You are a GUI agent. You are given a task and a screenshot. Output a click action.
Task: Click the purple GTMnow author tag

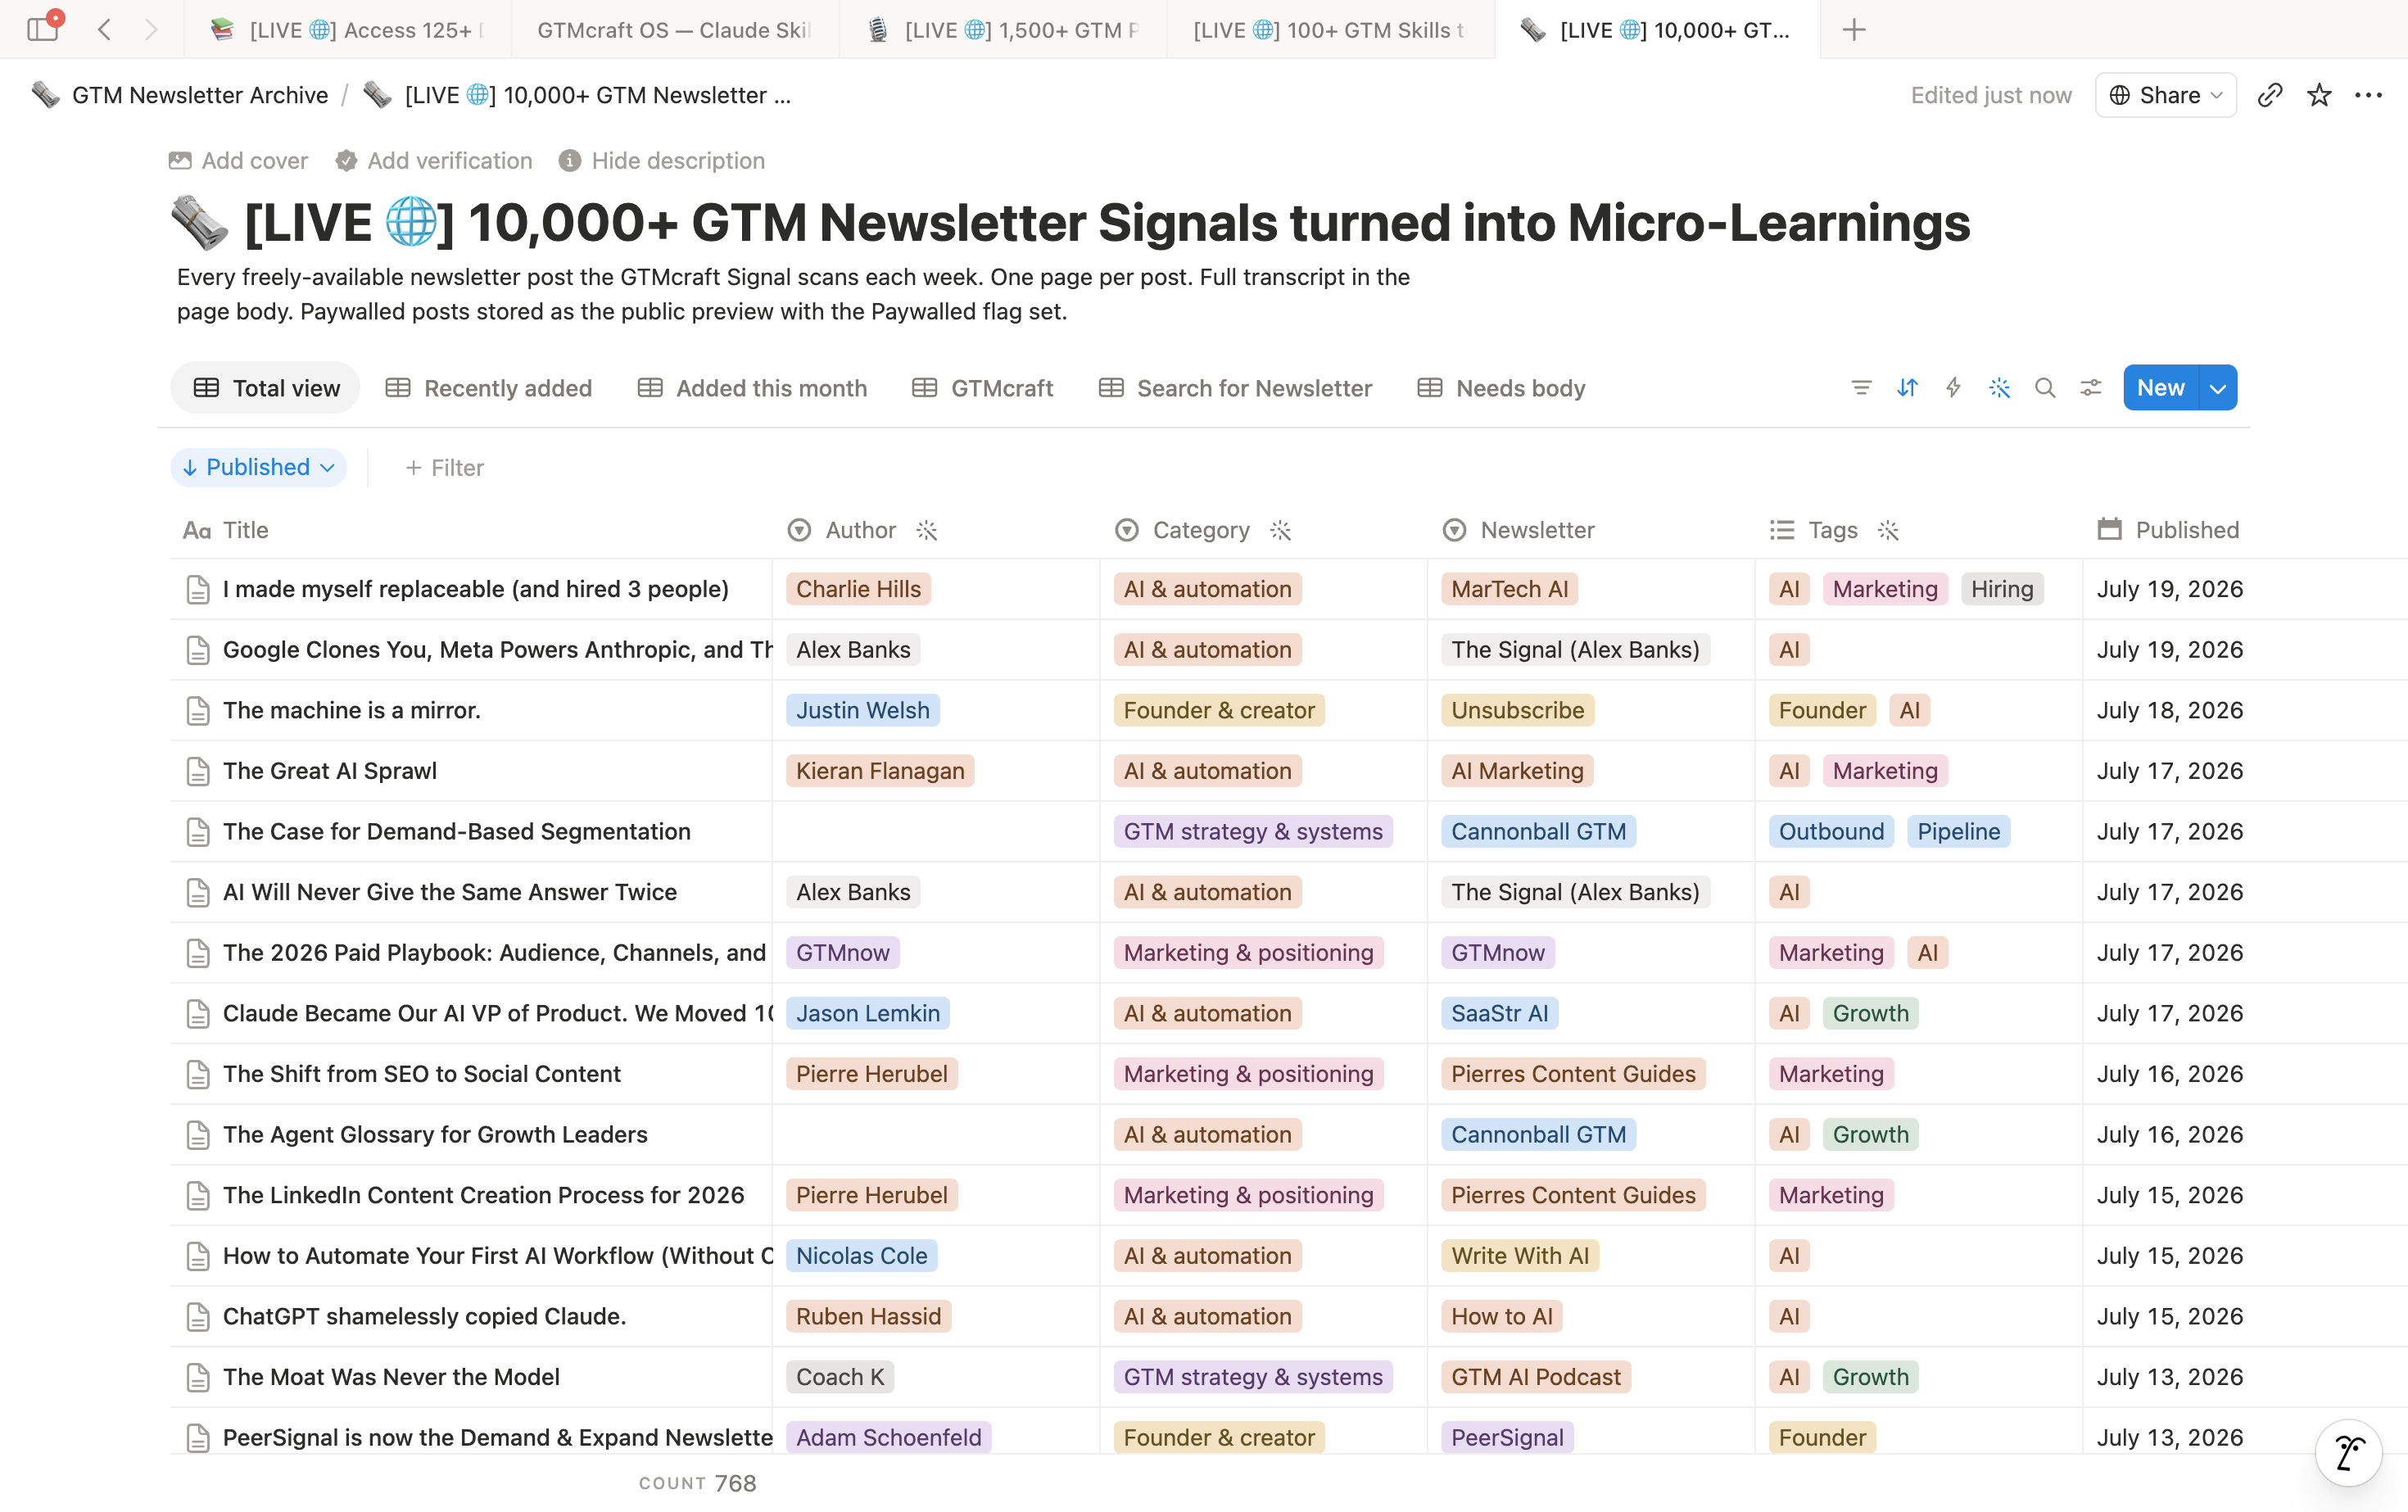[842, 952]
